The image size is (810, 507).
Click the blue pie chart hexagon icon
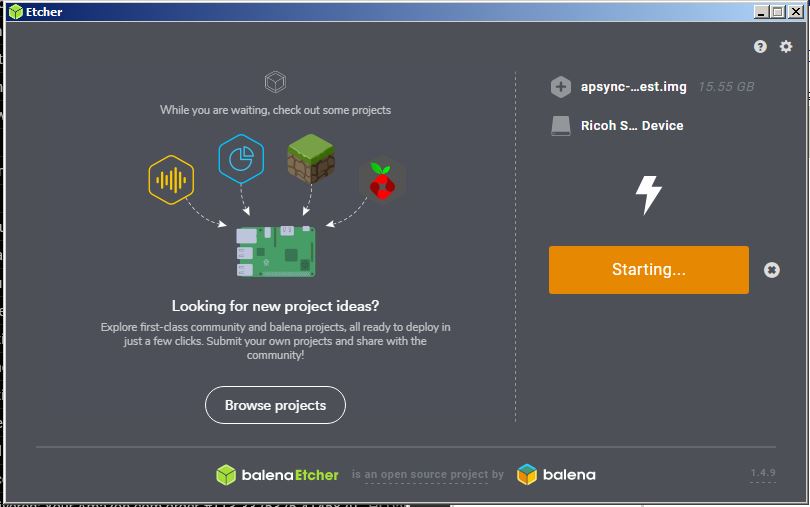(241, 159)
